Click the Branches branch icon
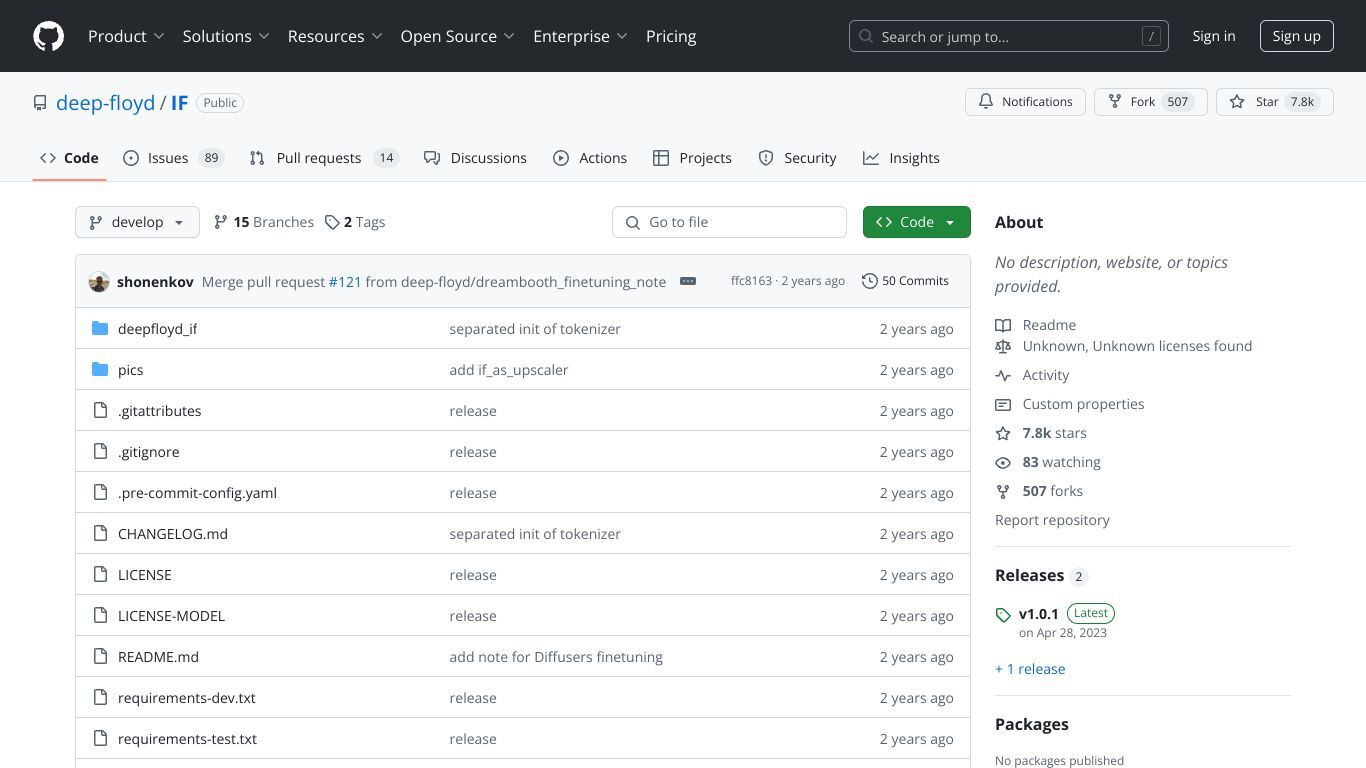This screenshot has height=768, width=1366. [x=221, y=222]
